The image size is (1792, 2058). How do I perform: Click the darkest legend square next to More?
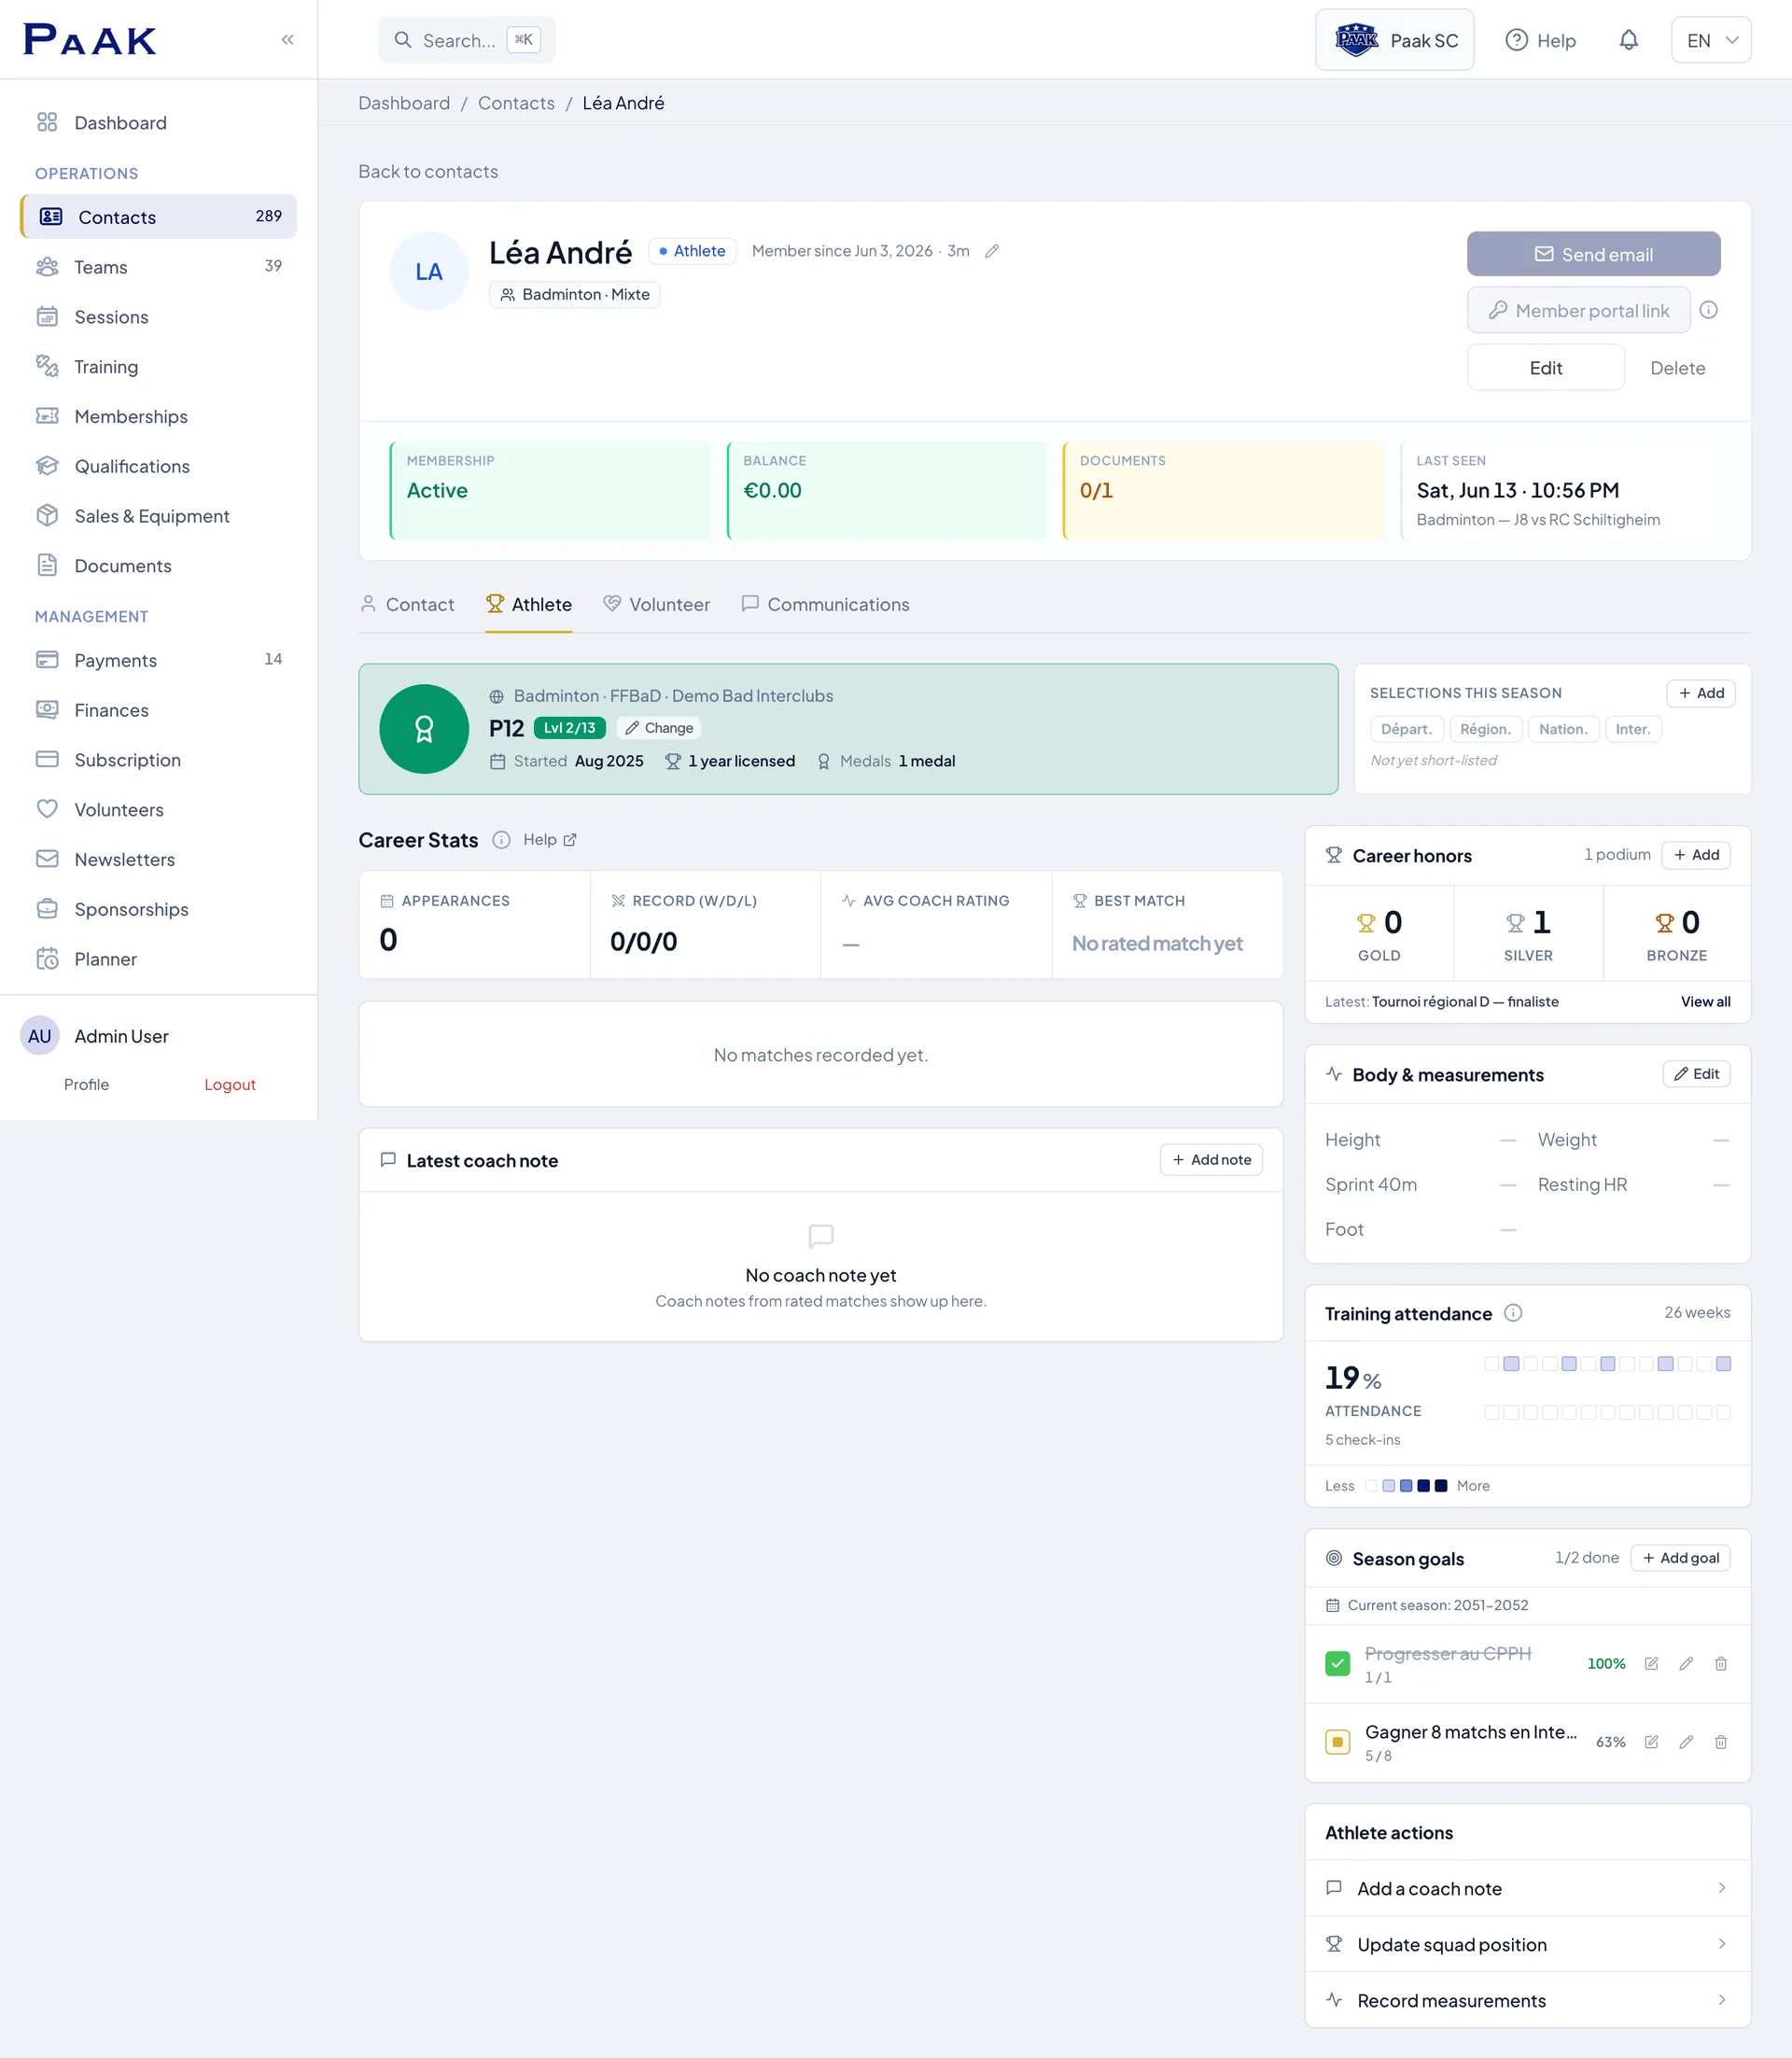1441,1486
